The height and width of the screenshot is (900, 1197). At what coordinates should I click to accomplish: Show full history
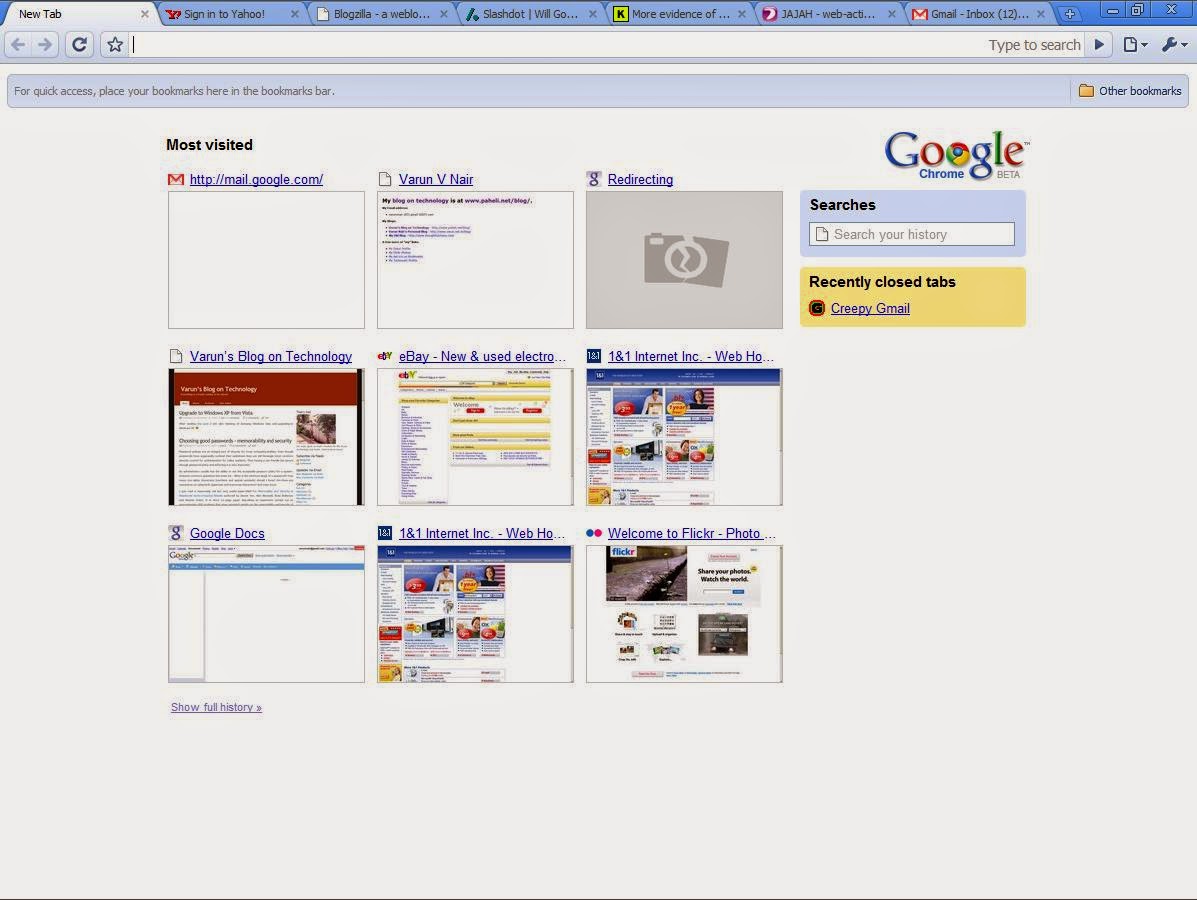(216, 708)
